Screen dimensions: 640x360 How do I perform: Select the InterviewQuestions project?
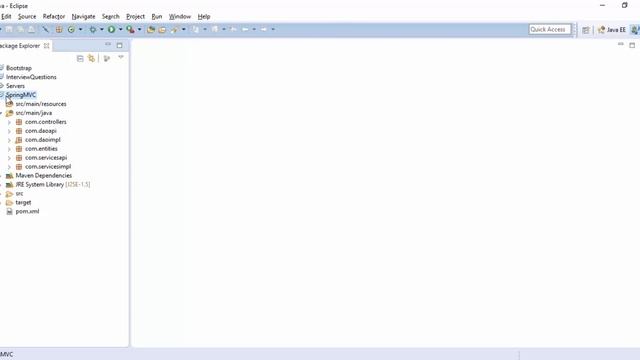pos(31,77)
